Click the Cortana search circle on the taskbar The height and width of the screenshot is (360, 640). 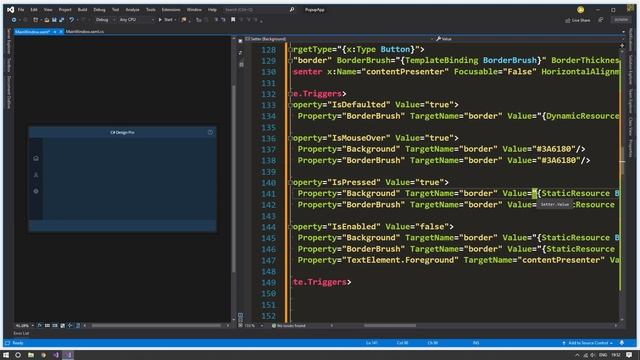pos(18,355)
